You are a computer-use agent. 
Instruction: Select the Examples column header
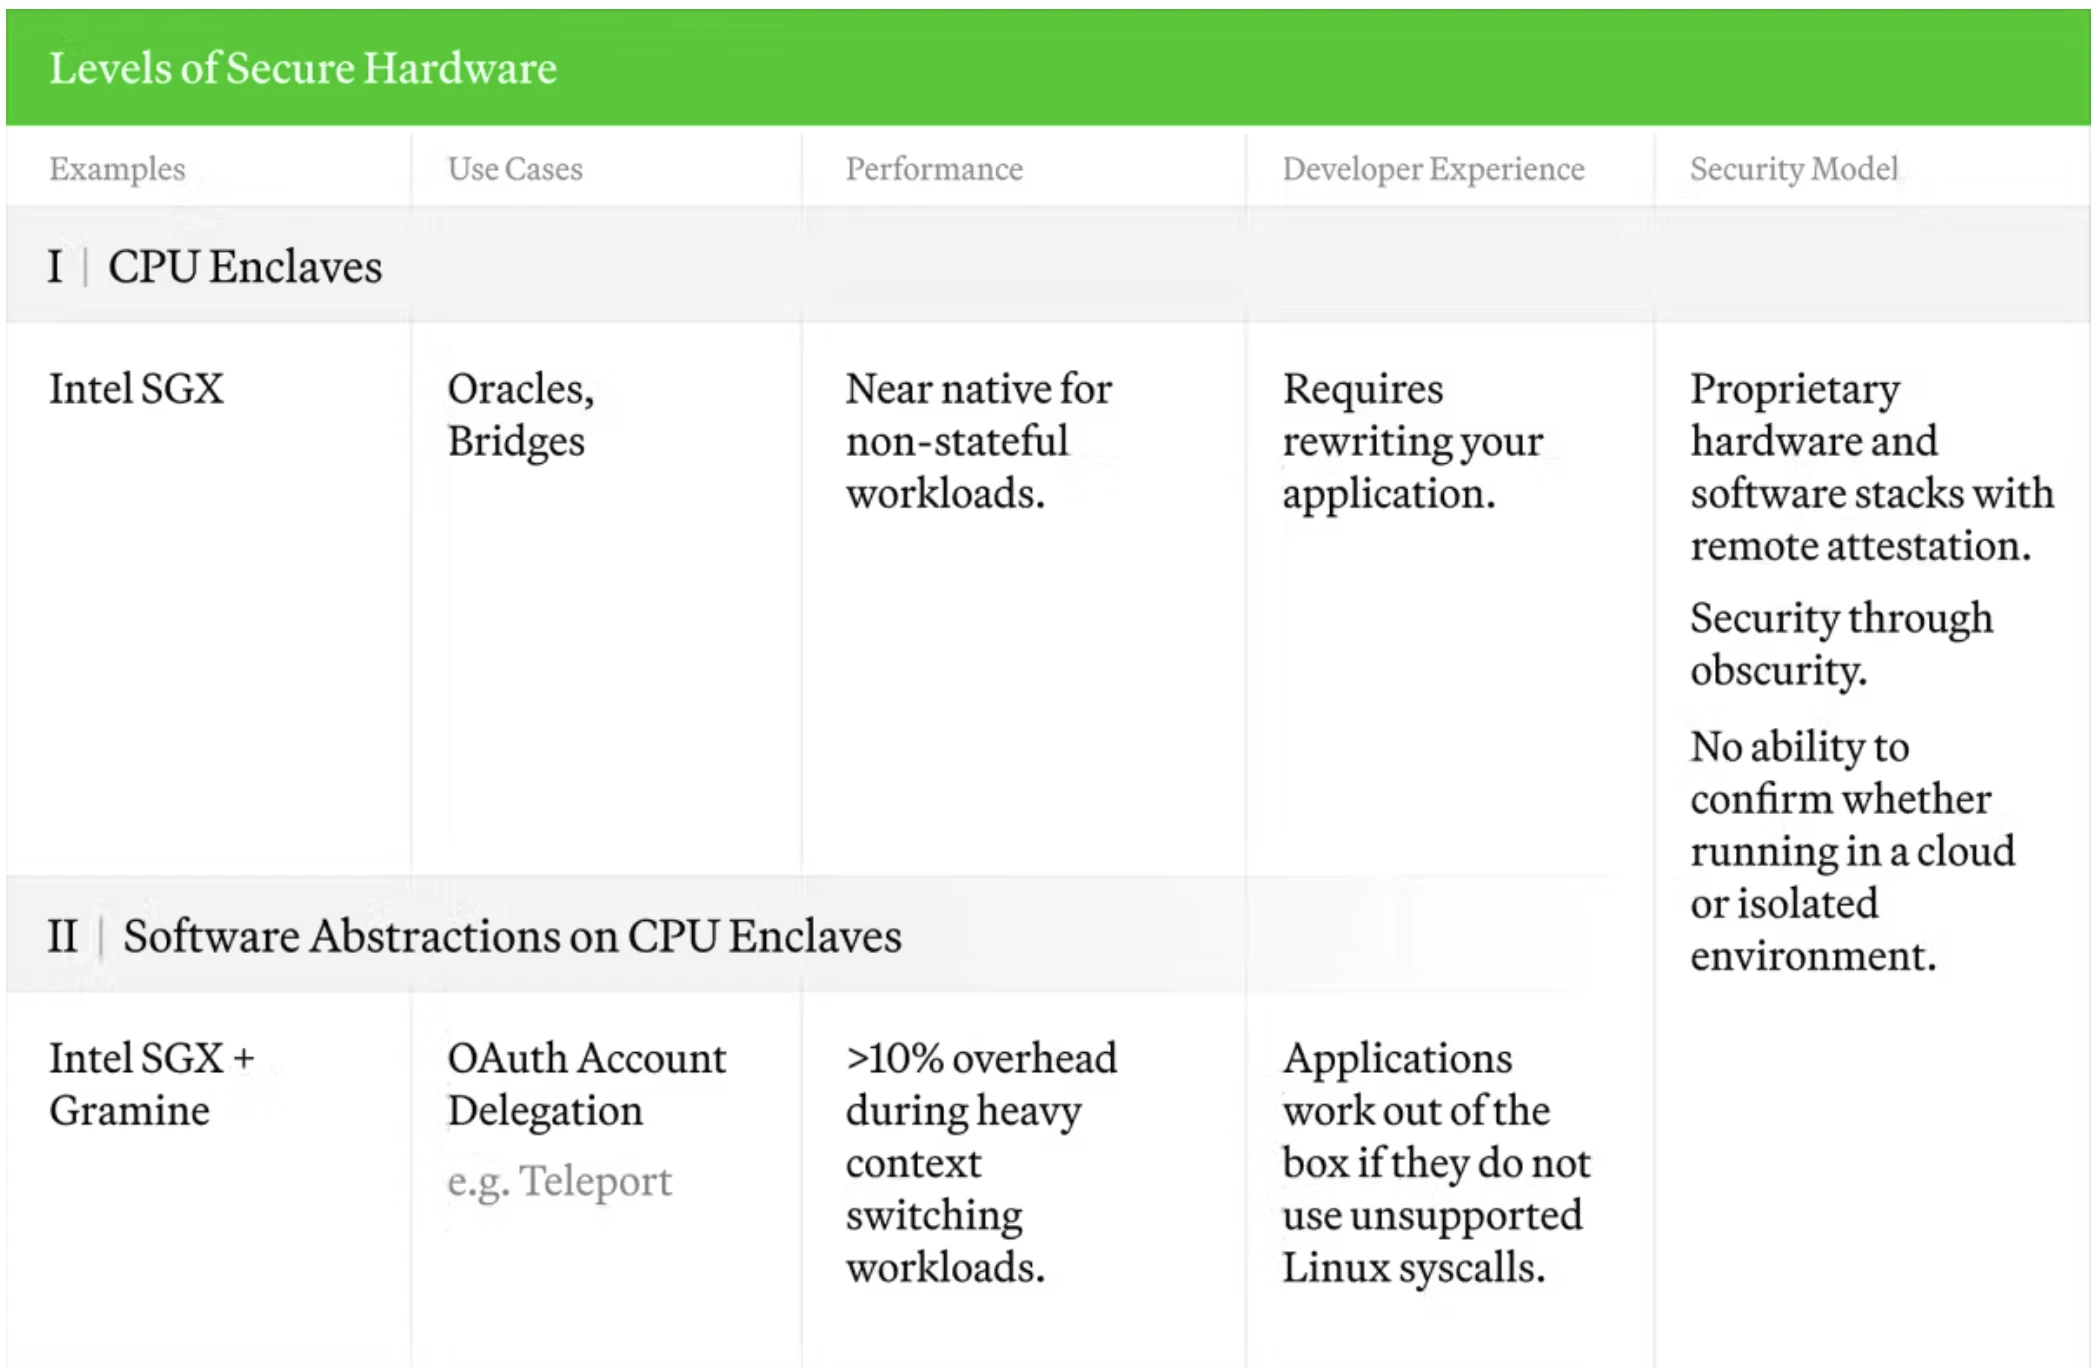click(x=117, y=169)
